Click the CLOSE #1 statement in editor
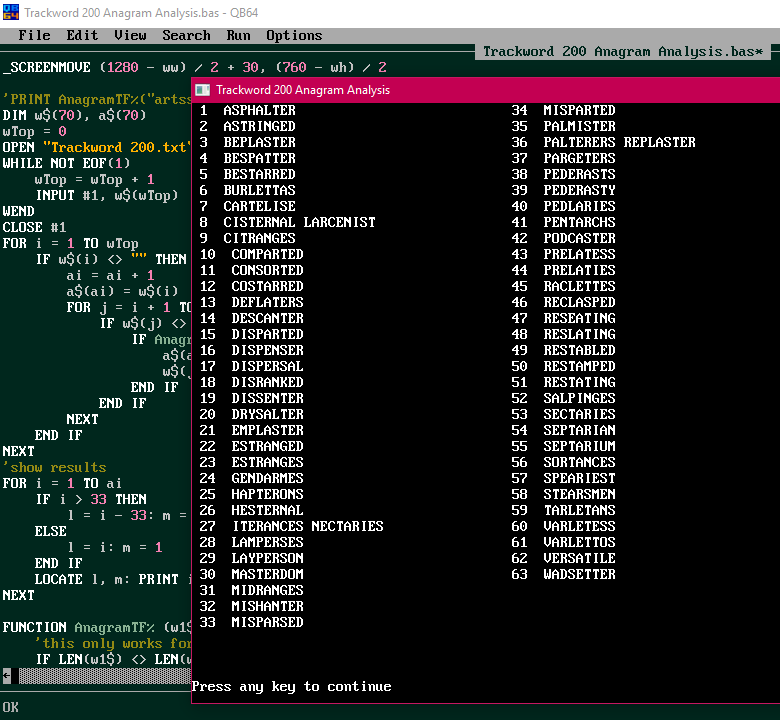The width and height of the screenshot is (780, 720). pyautogui.click(x=34, y=227)
